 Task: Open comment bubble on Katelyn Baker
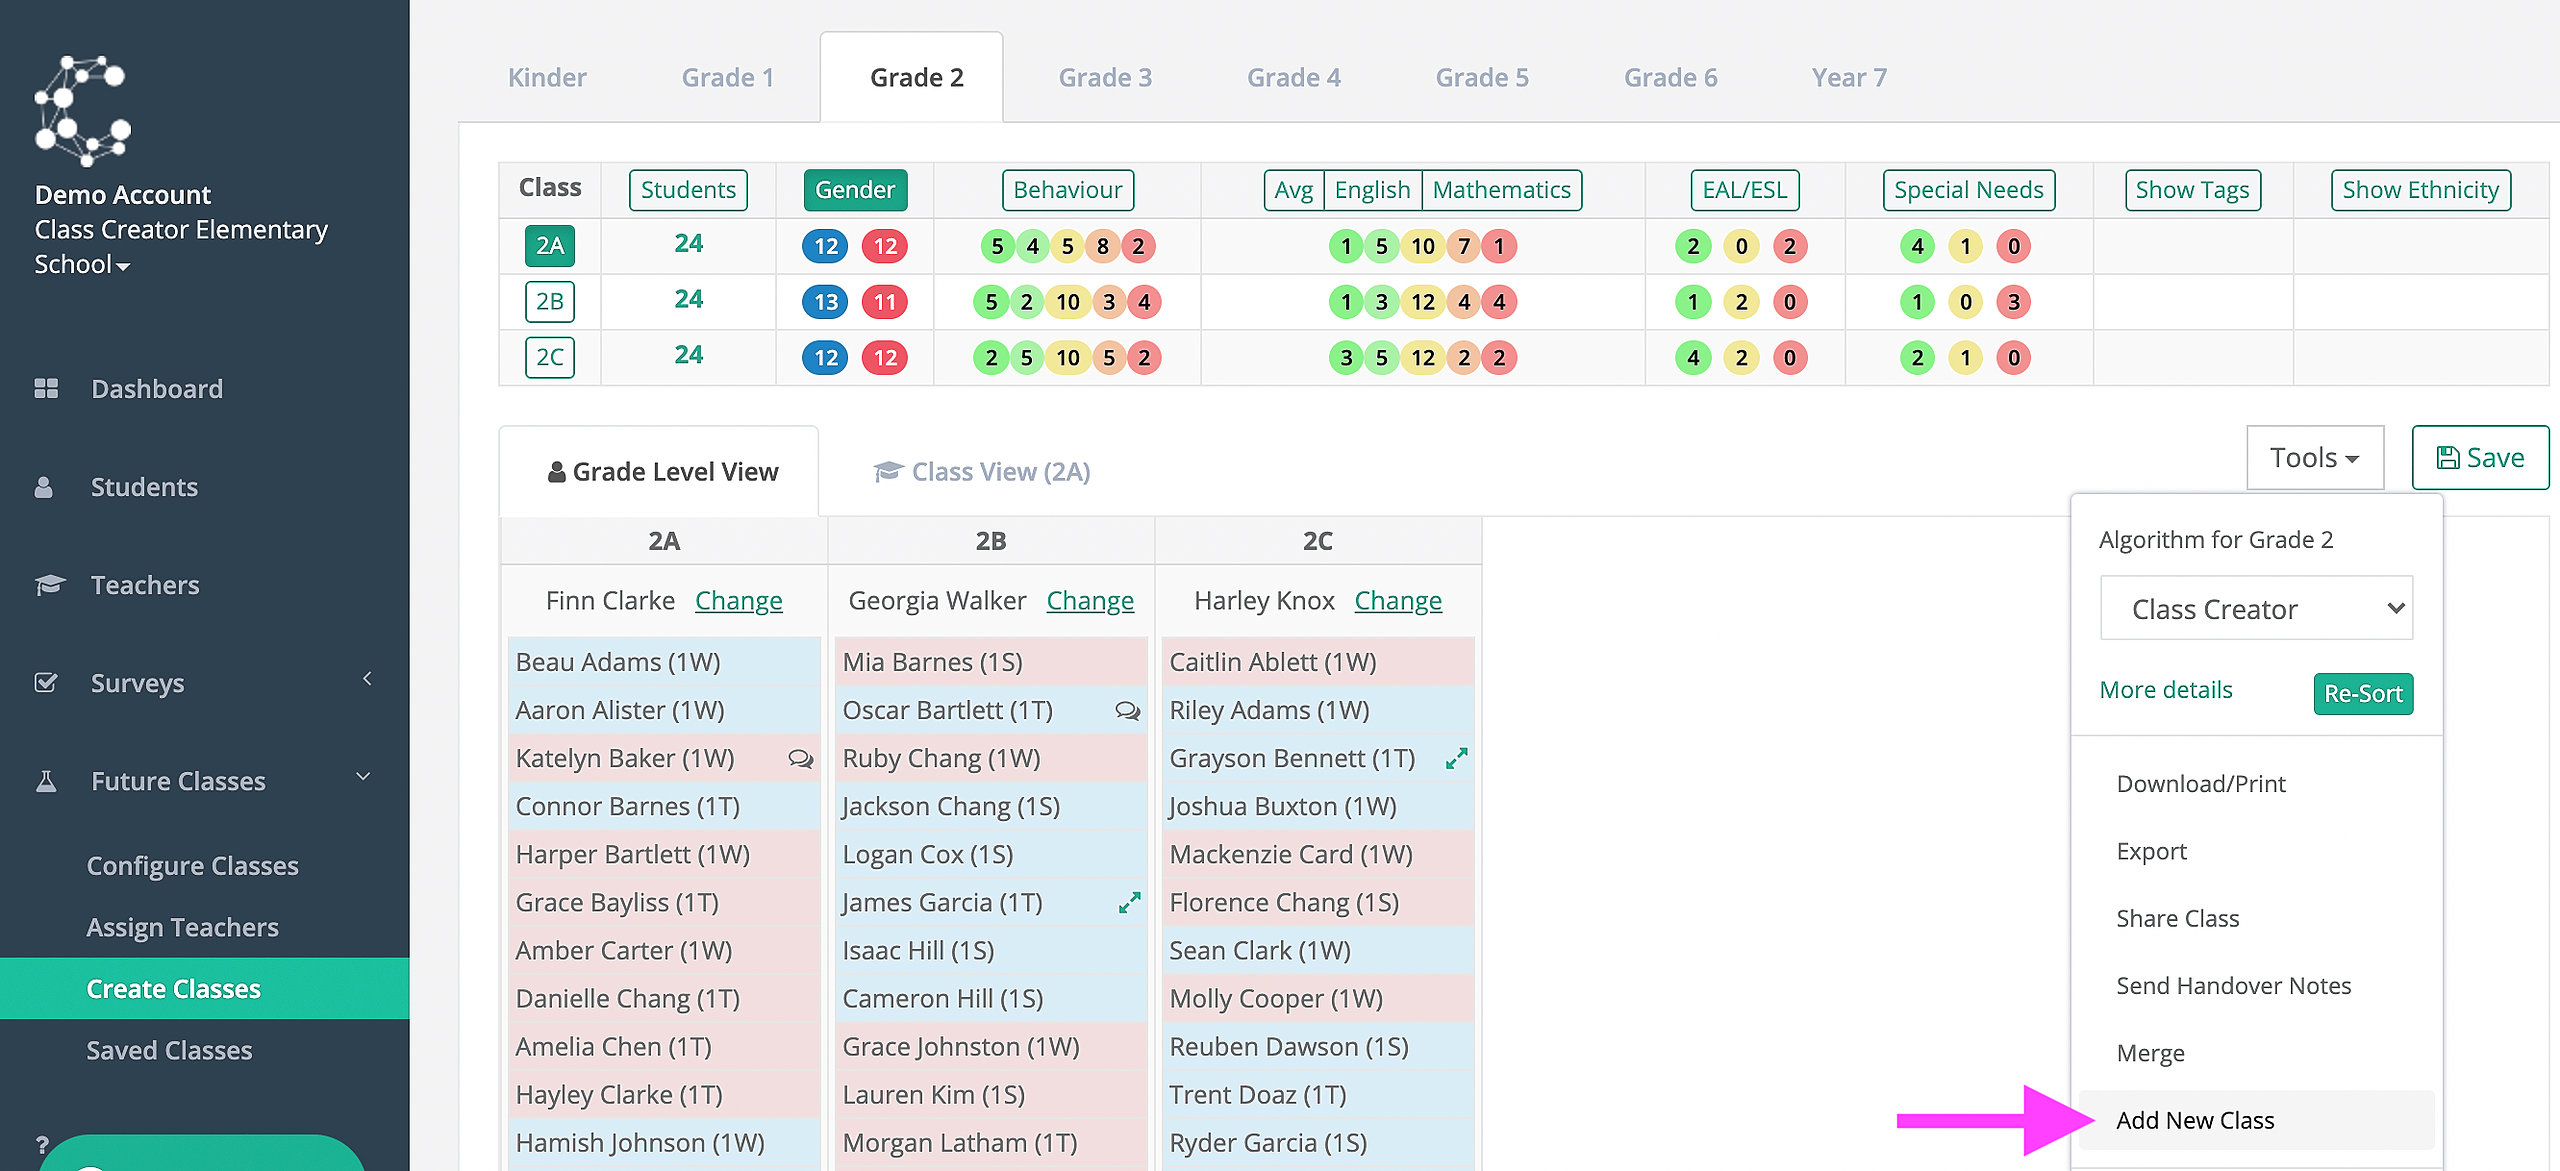[800, 759]
